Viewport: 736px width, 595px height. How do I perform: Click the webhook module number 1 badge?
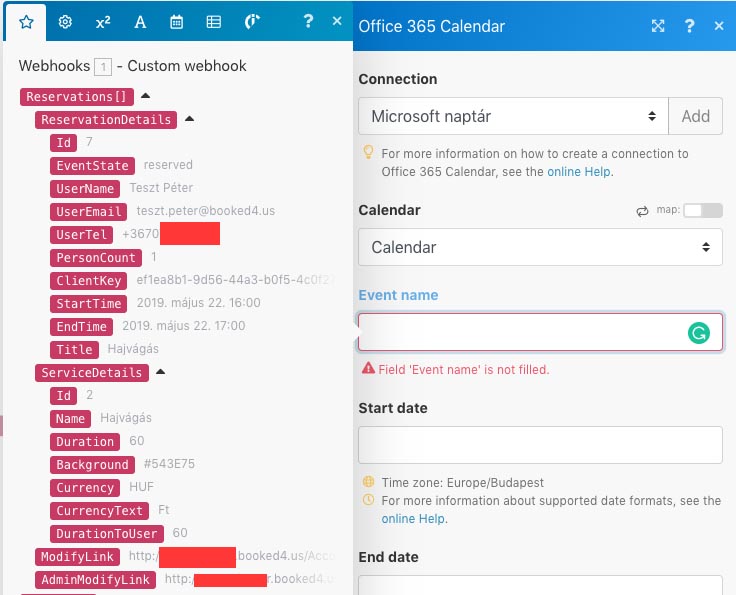[x=103, y=67]
